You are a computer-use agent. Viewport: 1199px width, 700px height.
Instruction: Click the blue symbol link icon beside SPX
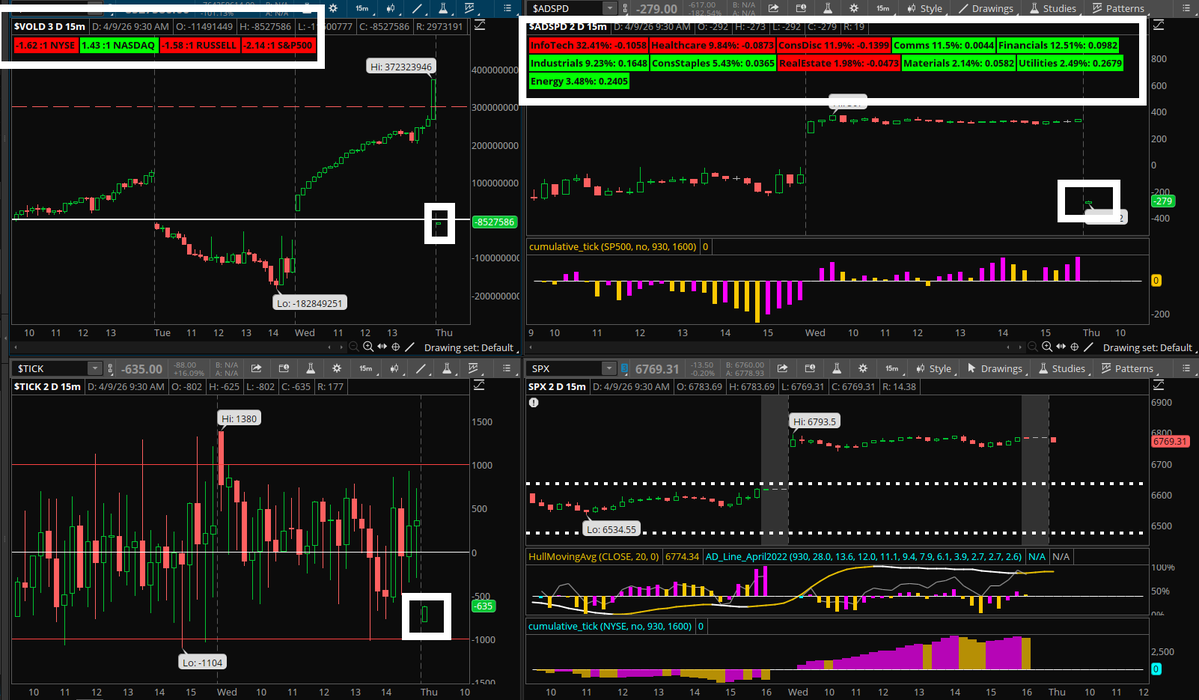[625, 369]
